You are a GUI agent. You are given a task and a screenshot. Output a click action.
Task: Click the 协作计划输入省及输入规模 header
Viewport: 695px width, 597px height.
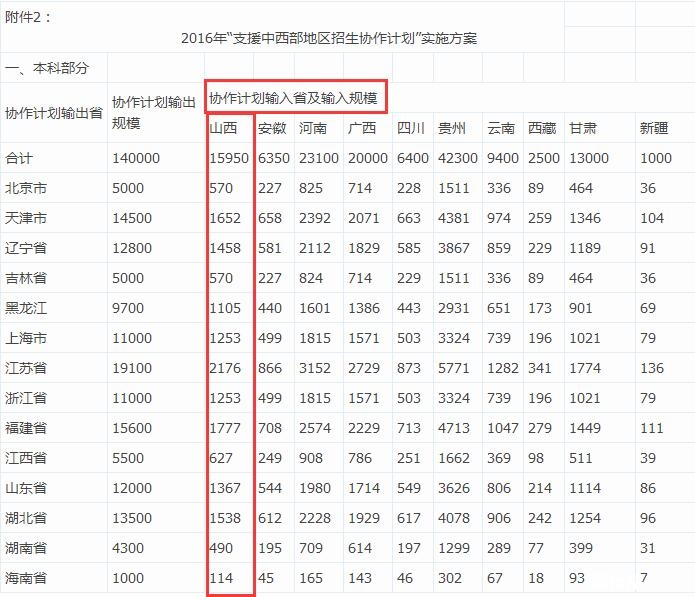click(293, 98)
